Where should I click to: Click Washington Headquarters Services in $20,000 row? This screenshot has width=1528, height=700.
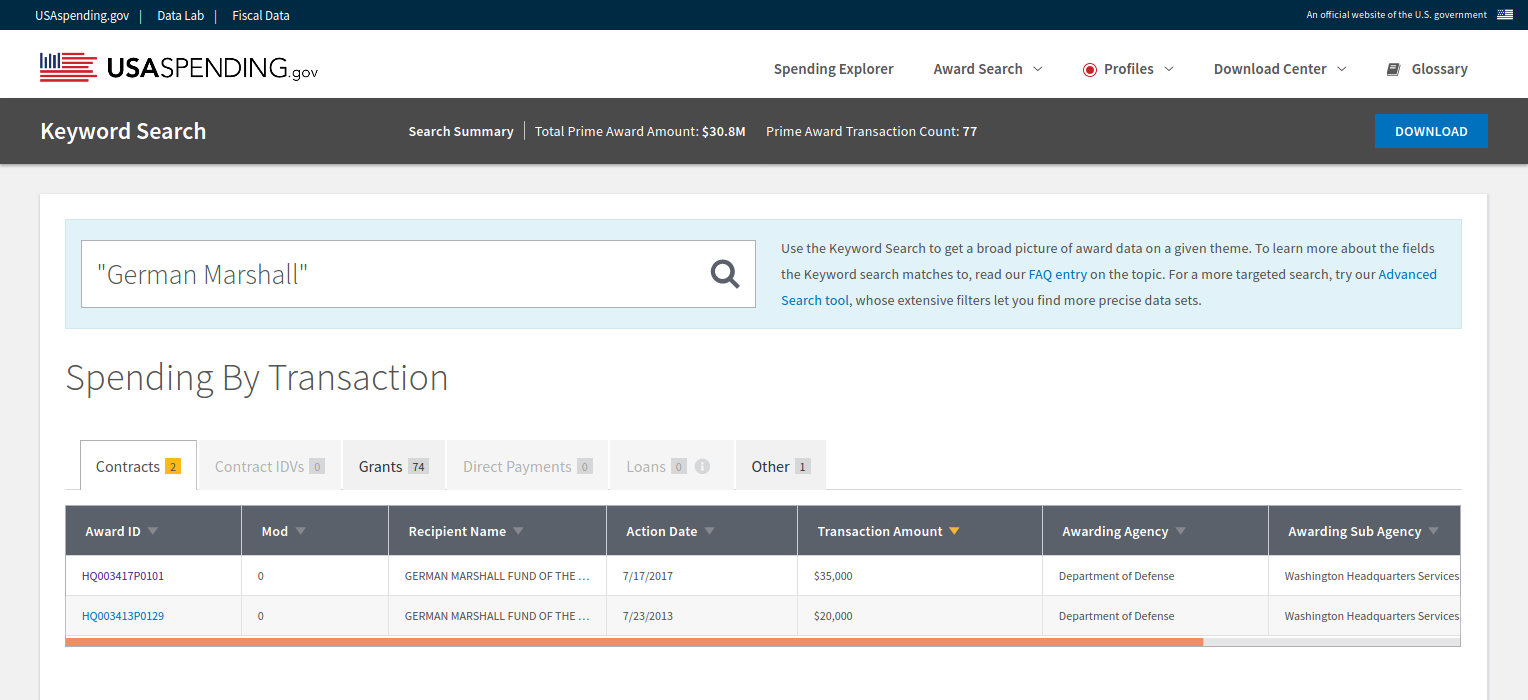pyautogui.click(x=1372, y=616)
